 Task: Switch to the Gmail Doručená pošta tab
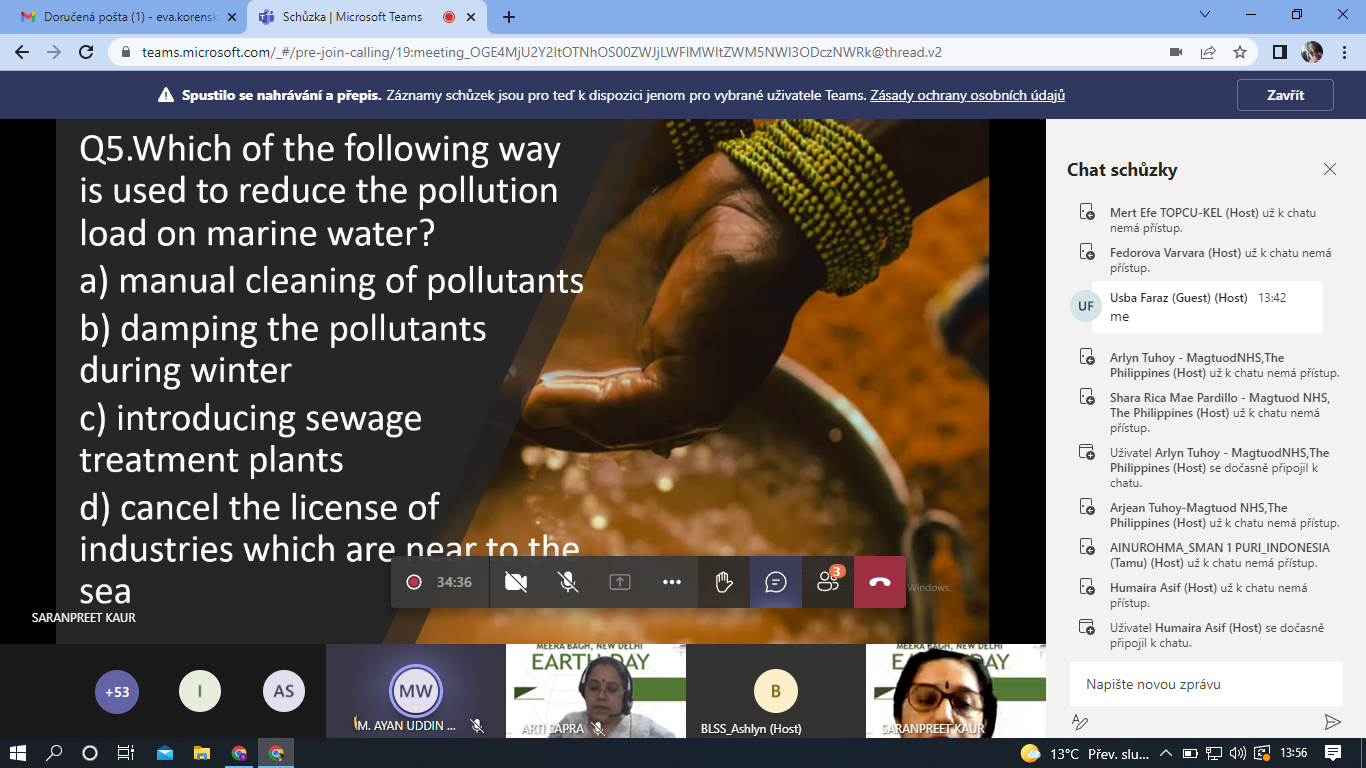tap(131, 17)
